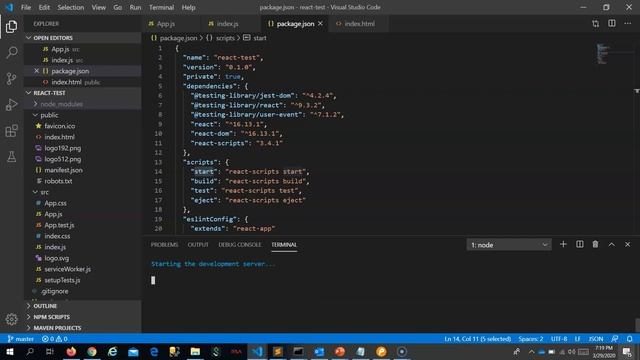Switch to the Output panel tab
This screenshot has width=640, height=360.
point(198,244)
